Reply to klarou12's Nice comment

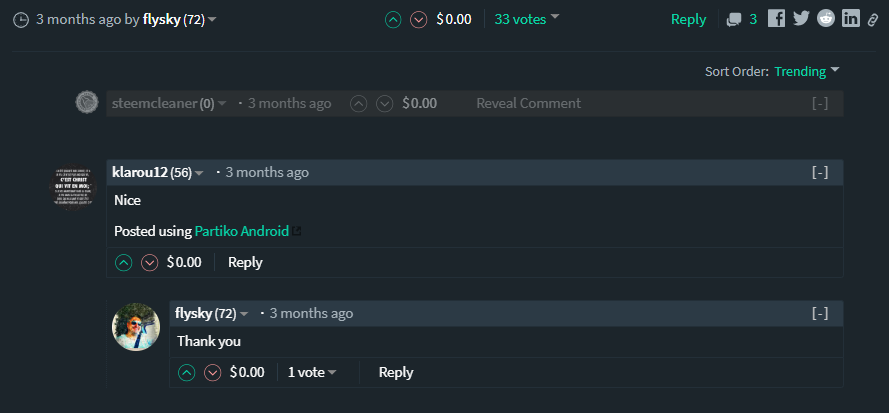pos(245,262)
